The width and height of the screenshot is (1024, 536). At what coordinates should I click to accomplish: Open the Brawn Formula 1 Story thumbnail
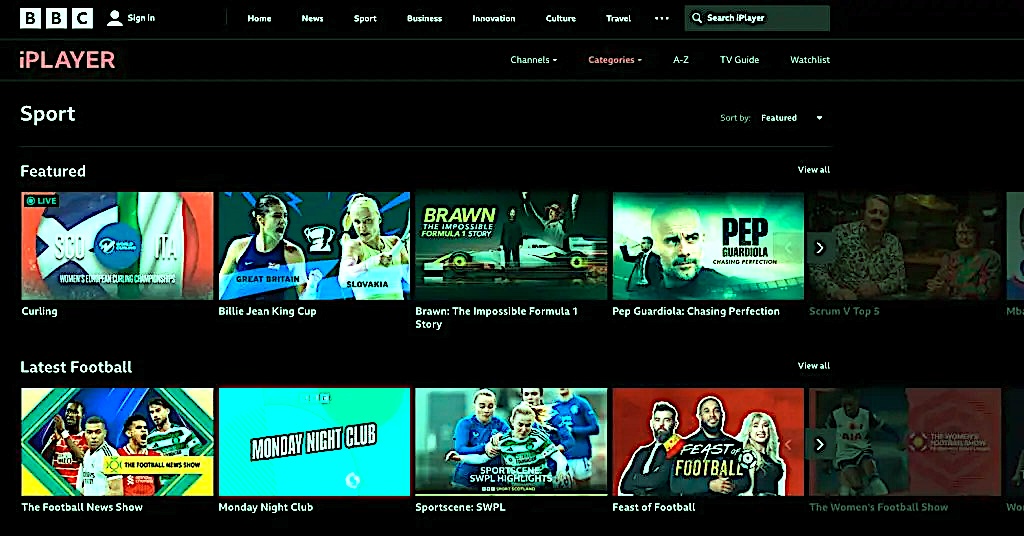(x=511, y=246)
